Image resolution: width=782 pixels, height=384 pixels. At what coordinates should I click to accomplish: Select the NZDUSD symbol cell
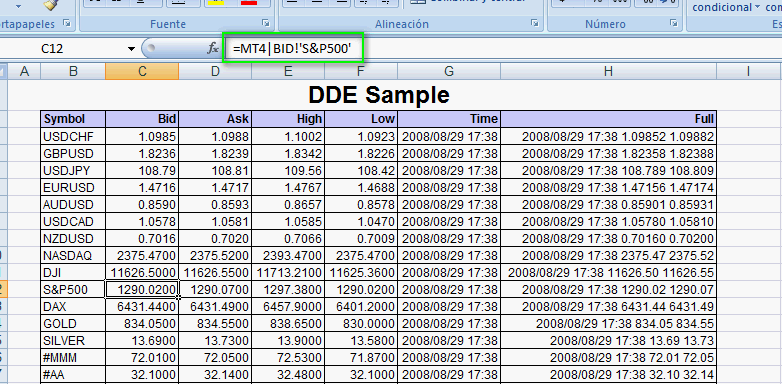[x=73, y=238]
